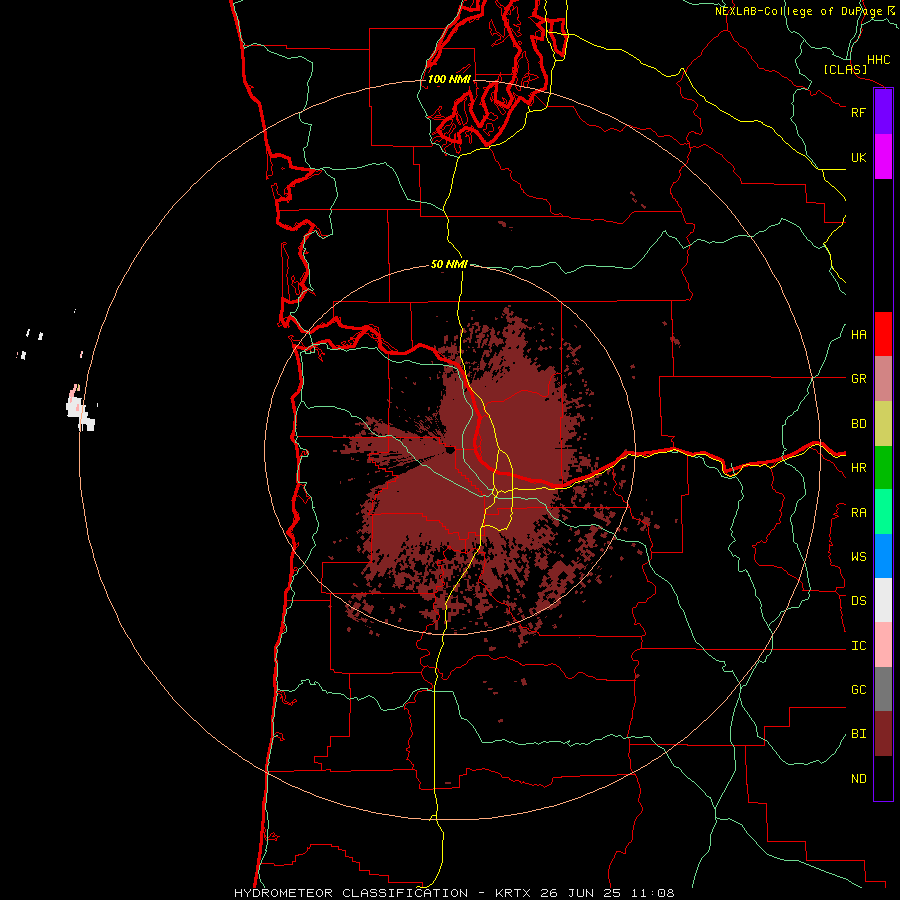Click the UK legend label
Viewport: 900px width, 900px height.
tap(858, 157)
